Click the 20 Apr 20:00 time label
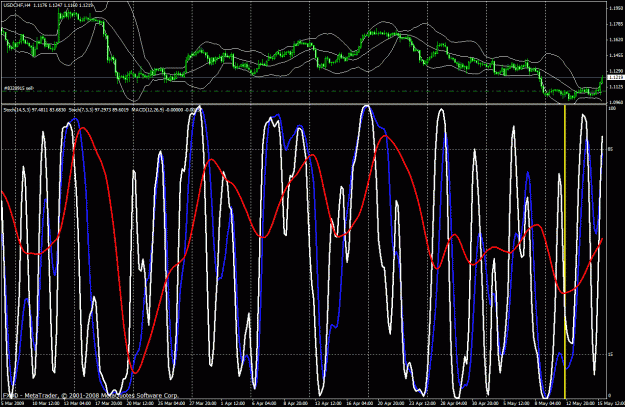Image resolution: width=625 pixels, height=407 pixels. (391, 403)
